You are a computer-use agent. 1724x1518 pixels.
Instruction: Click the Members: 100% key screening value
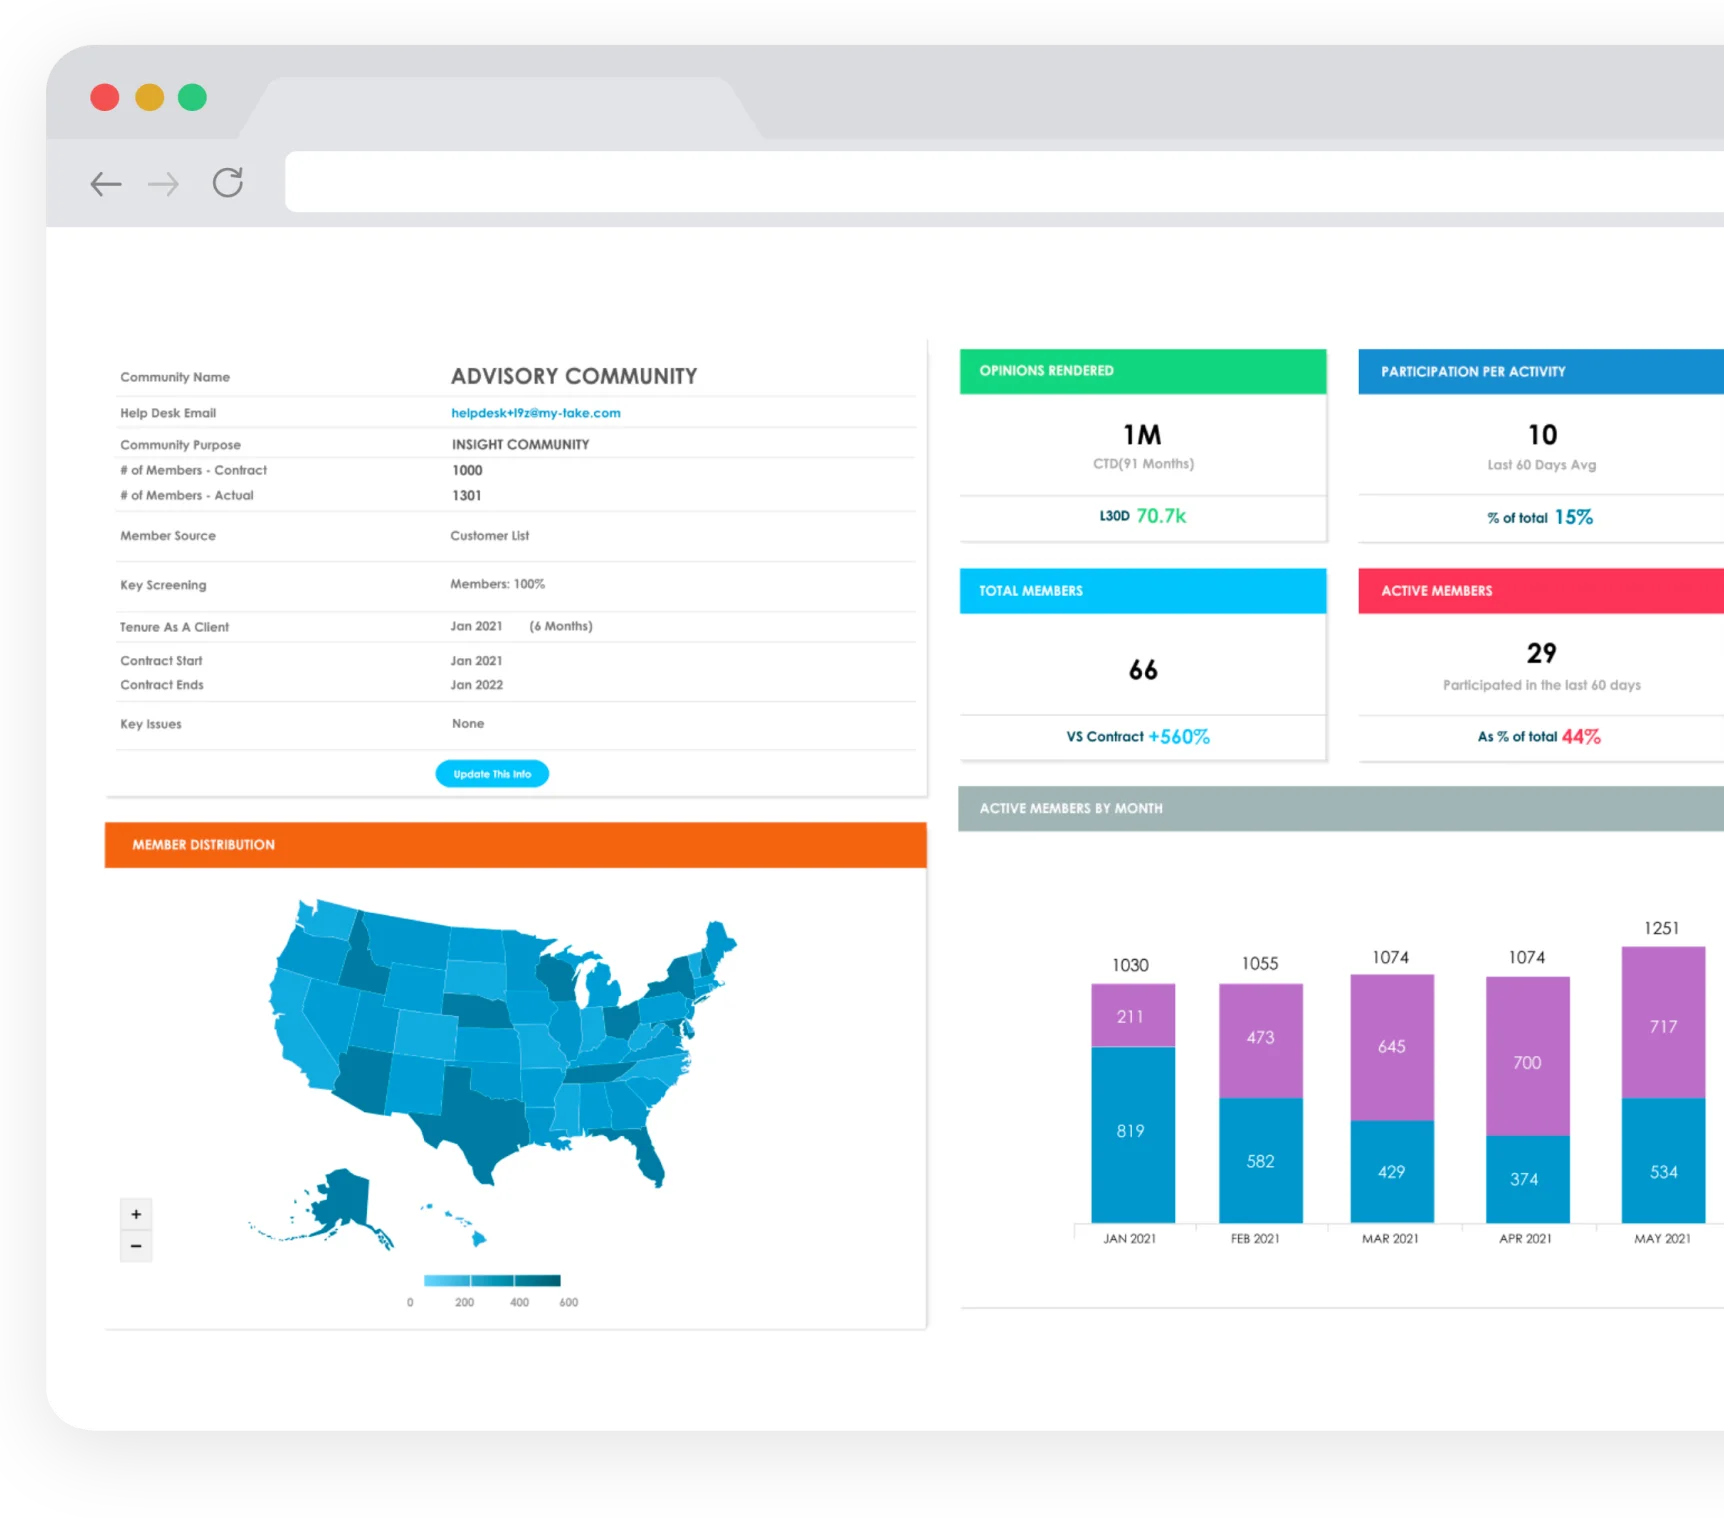497,584
